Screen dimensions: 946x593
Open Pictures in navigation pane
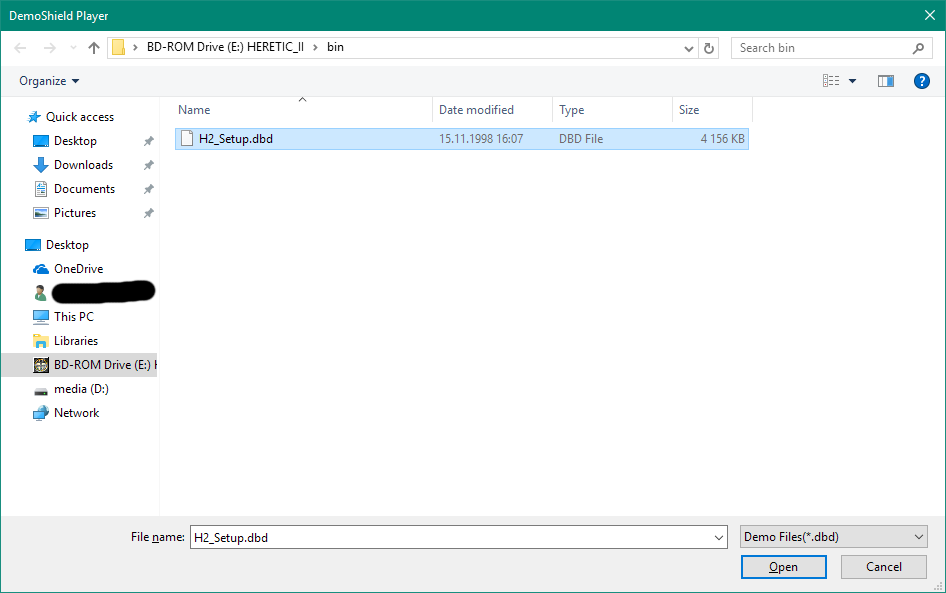pyautogui.click(x=75, y=213)
